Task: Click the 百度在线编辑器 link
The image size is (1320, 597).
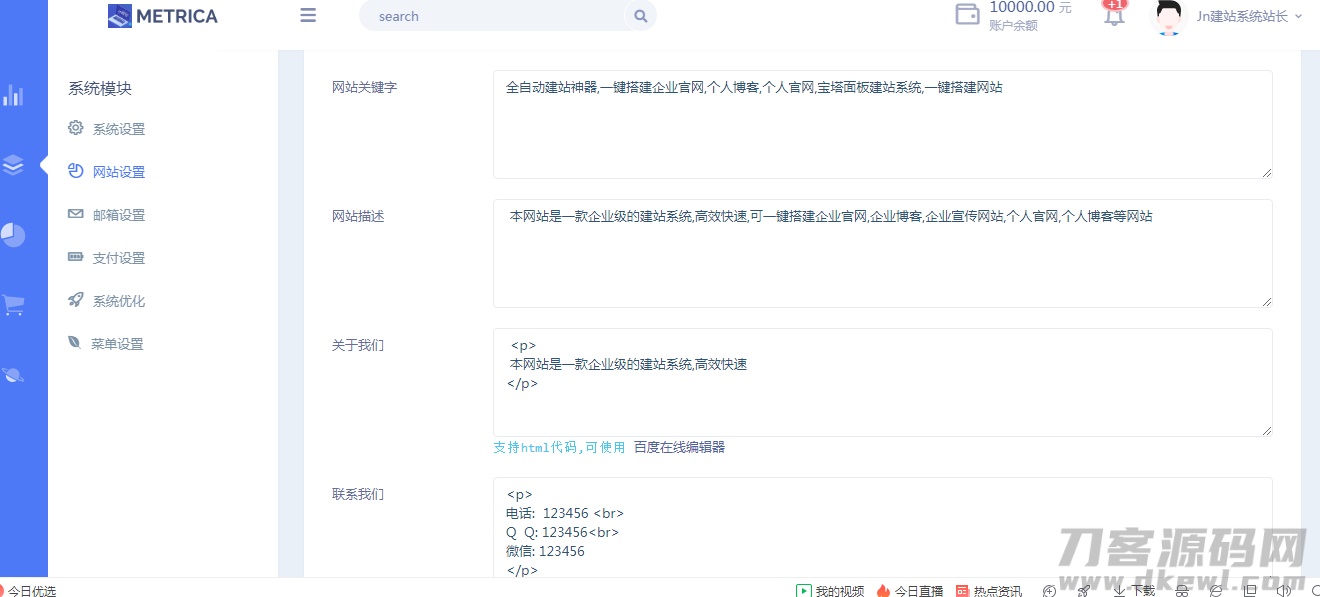Action: pos(679,447)
